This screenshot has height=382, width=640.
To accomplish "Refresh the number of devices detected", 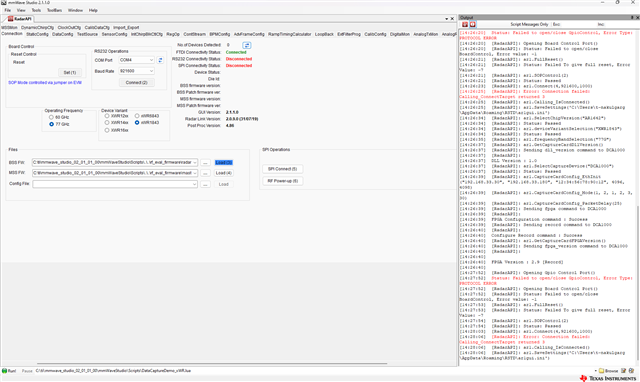I will coord(247,45).
